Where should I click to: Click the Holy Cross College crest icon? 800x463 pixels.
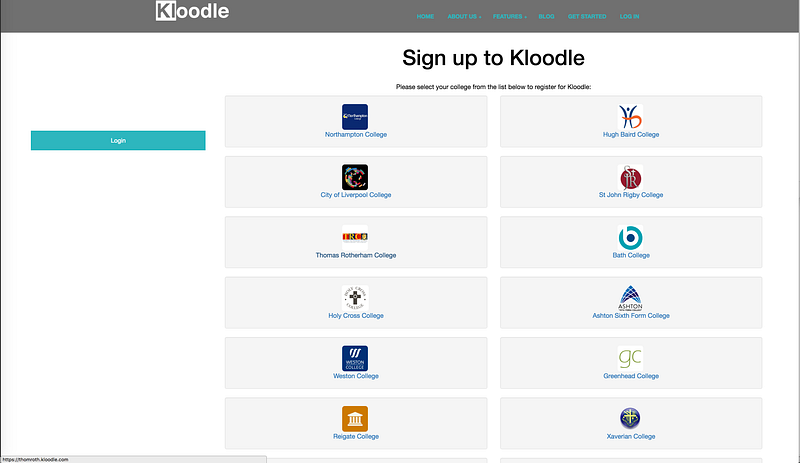[355, 297]
